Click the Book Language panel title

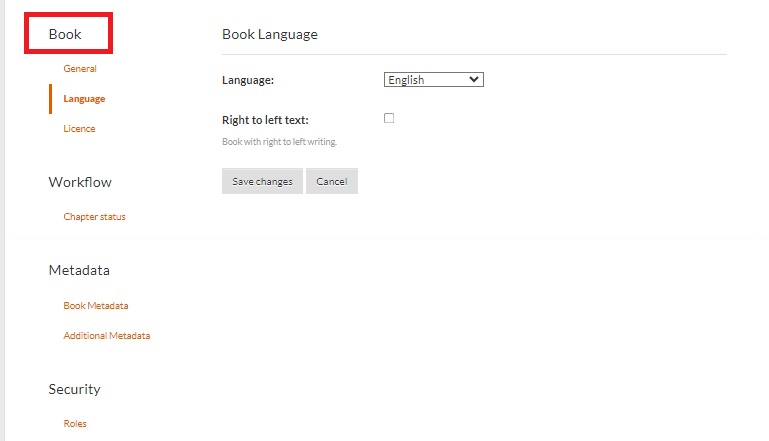[270, 34]
